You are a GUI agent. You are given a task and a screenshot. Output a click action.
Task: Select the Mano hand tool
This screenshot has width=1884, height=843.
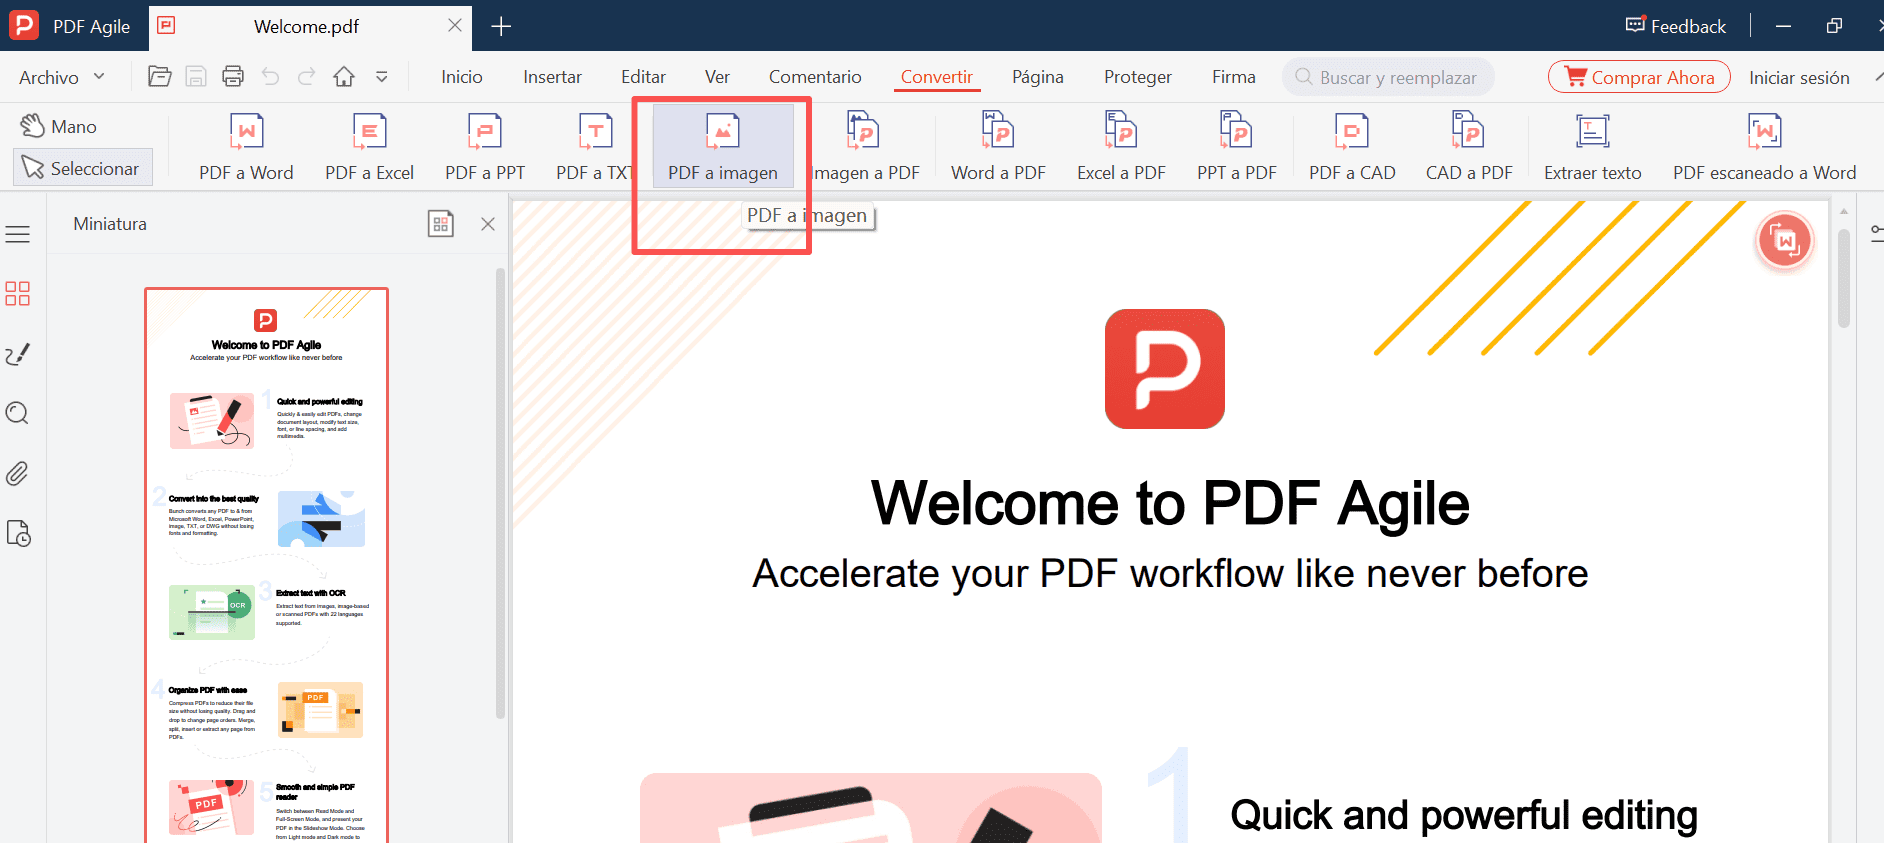(59, 126)
